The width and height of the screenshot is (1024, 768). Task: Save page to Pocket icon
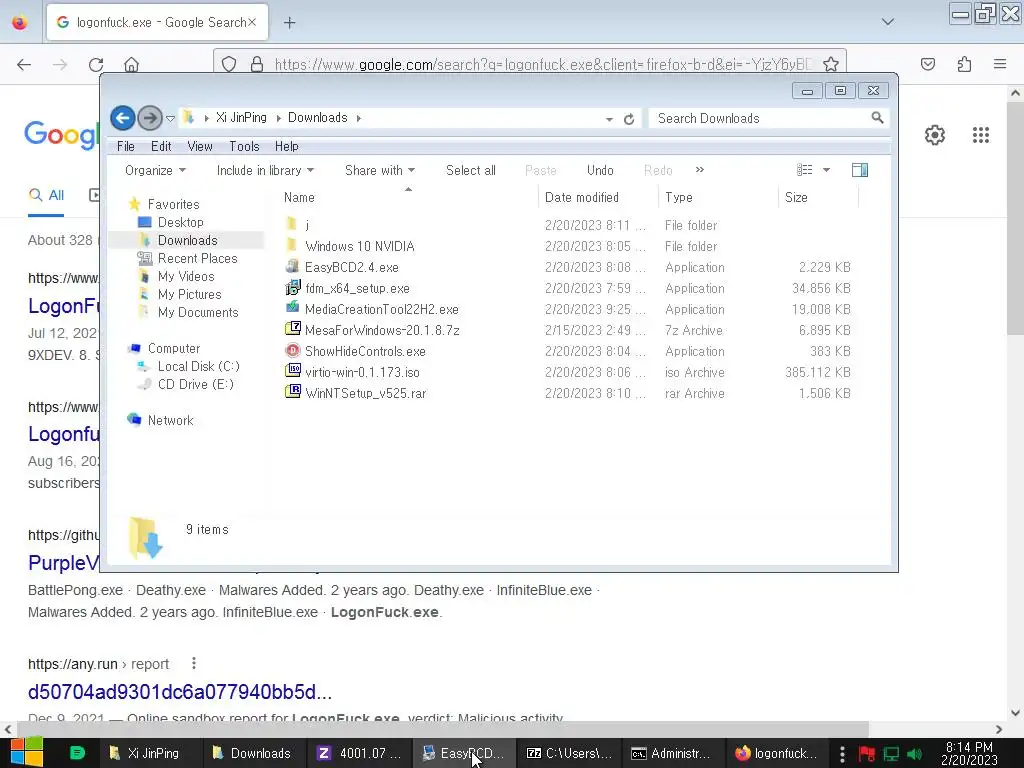(x=928, y=64)
